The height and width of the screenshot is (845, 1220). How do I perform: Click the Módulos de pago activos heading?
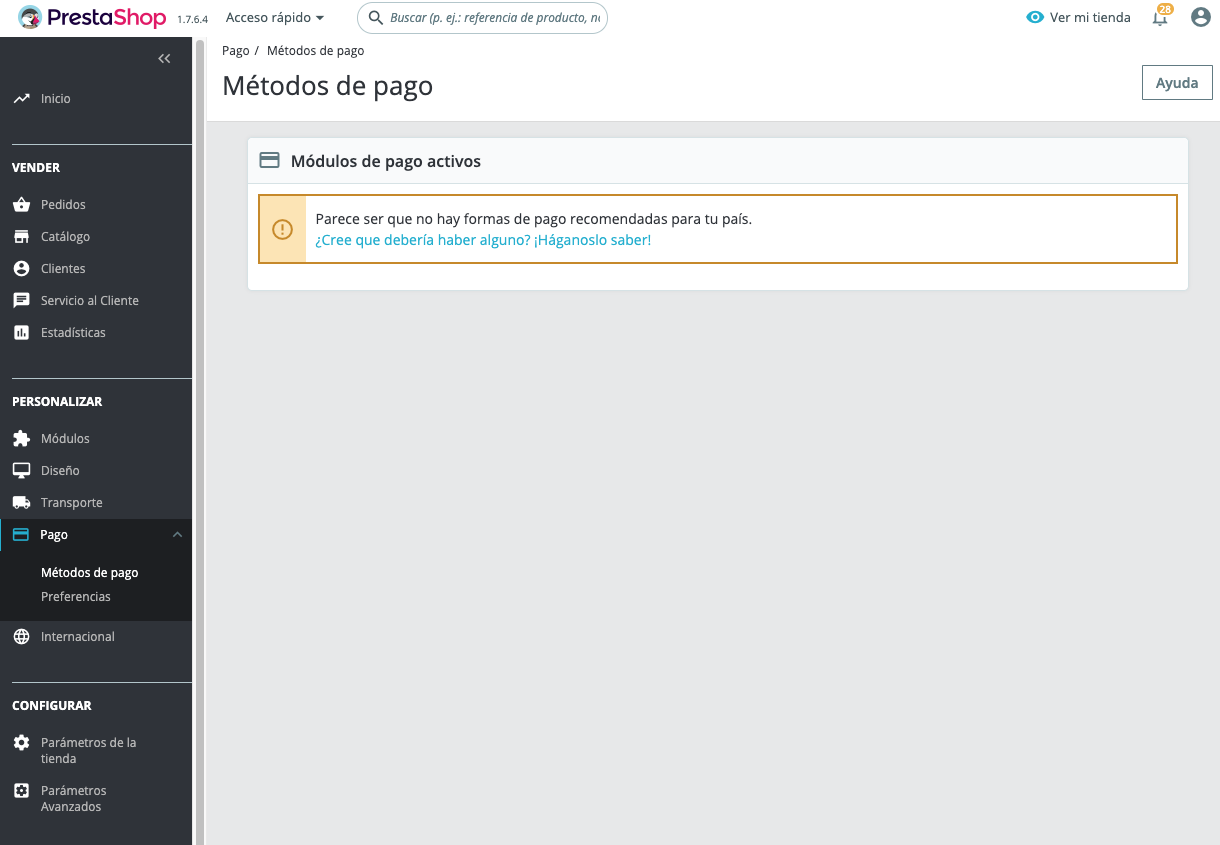point(386,161)
